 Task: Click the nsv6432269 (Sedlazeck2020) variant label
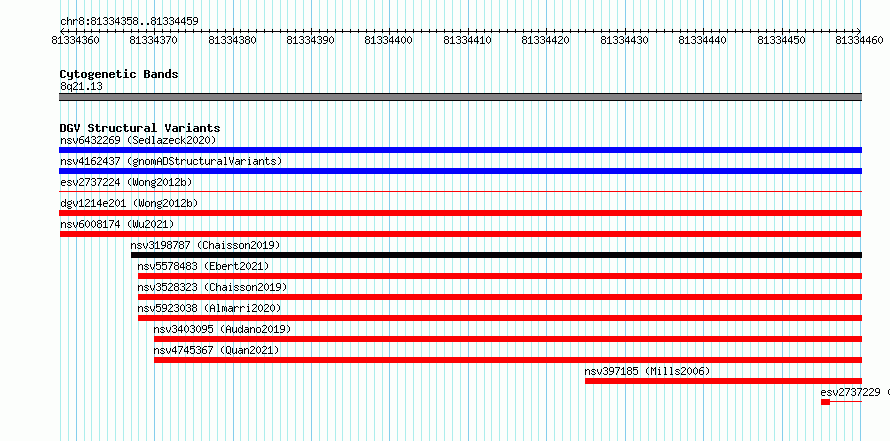pyautogui.click(x=138, y=140)
